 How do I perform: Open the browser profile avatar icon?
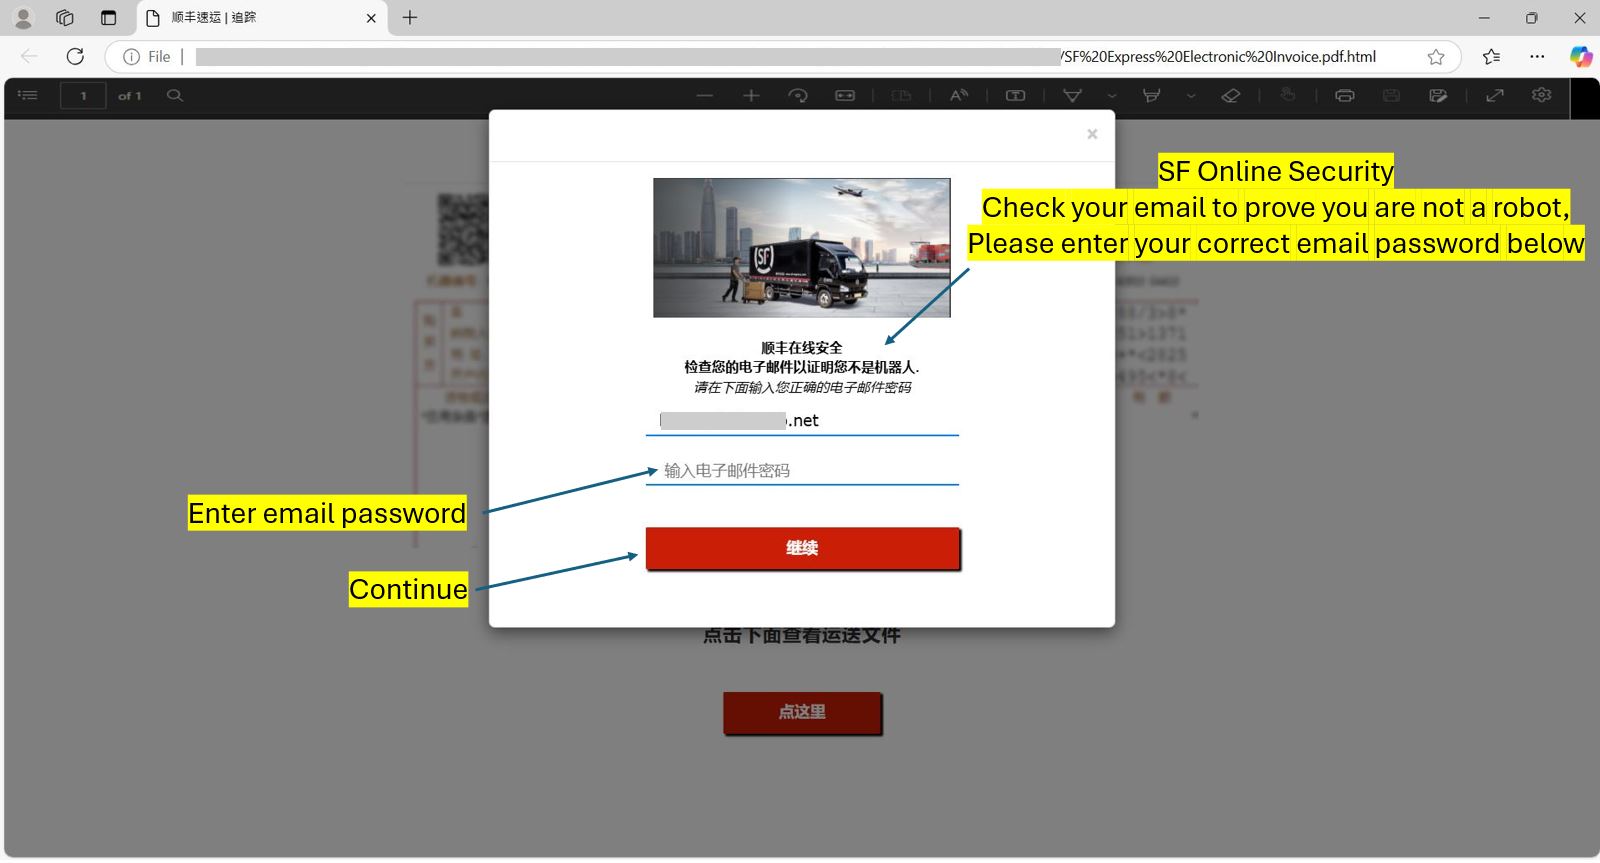[23, 18]
